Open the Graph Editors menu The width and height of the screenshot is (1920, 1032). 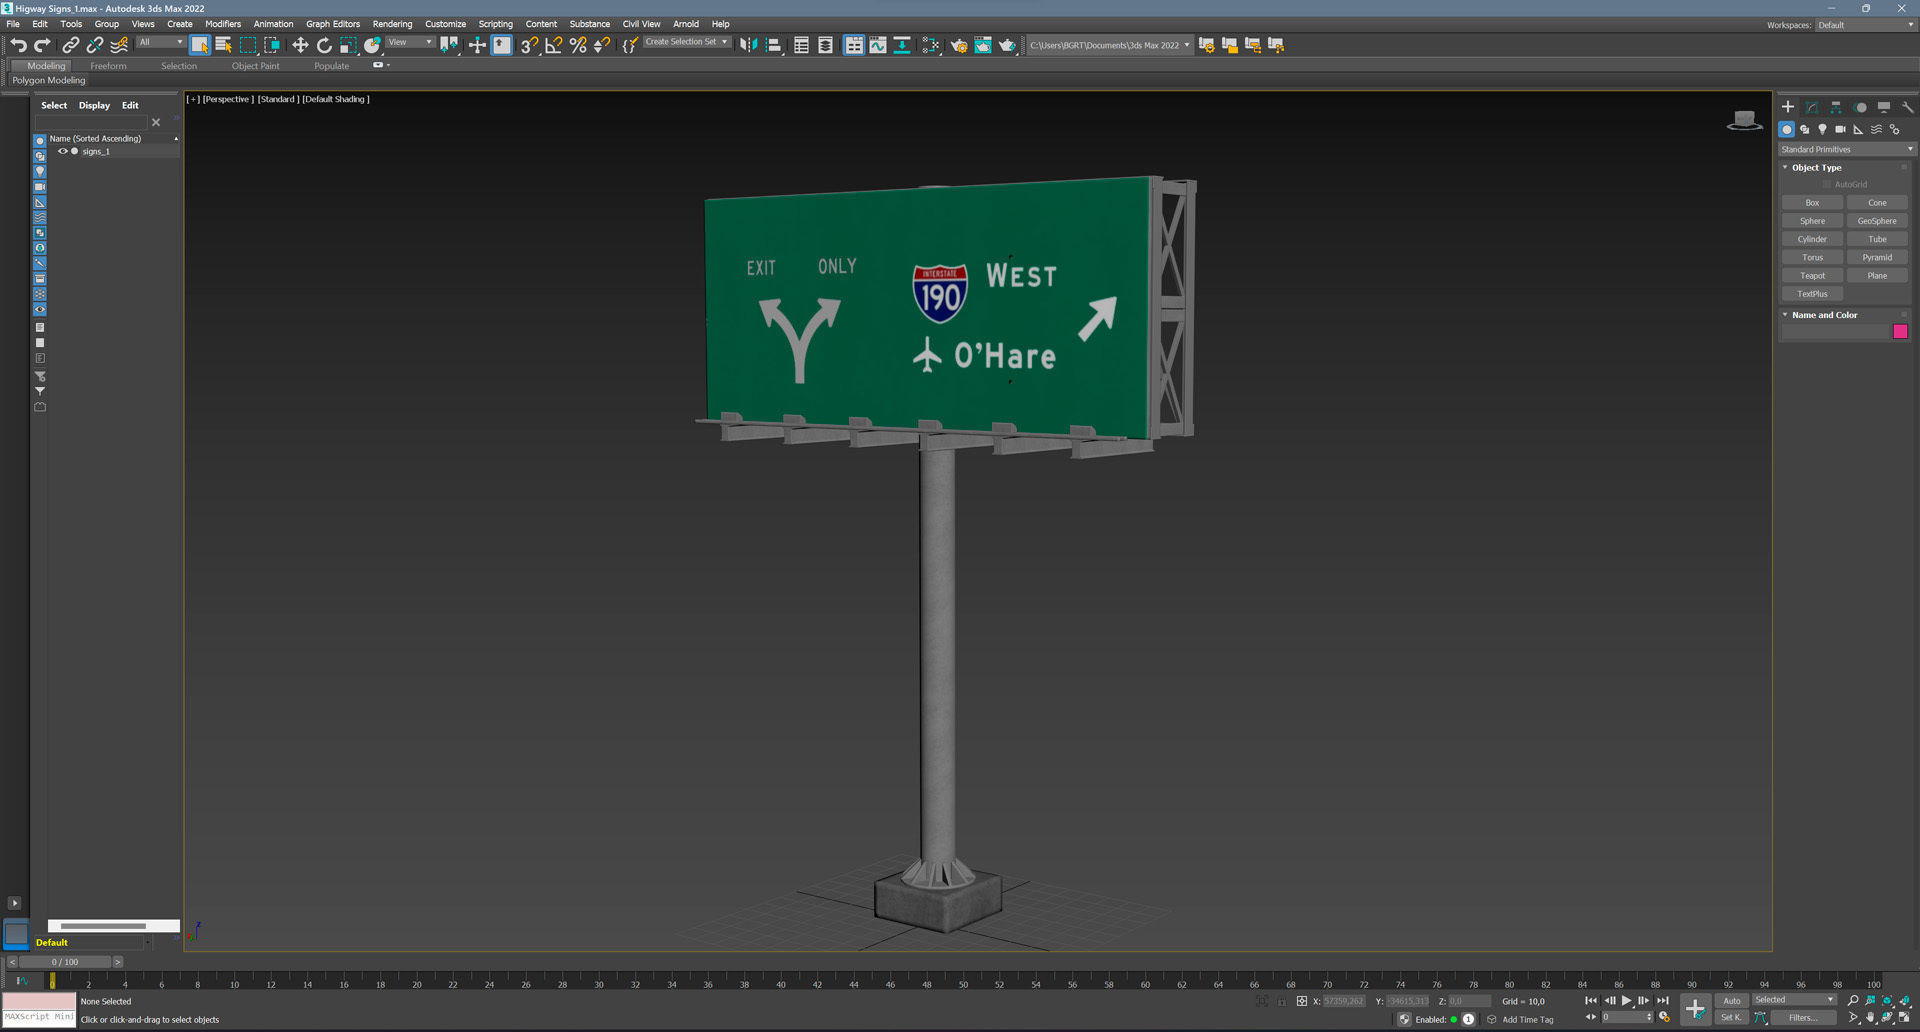pyautogui.click(x=333, y=24)
